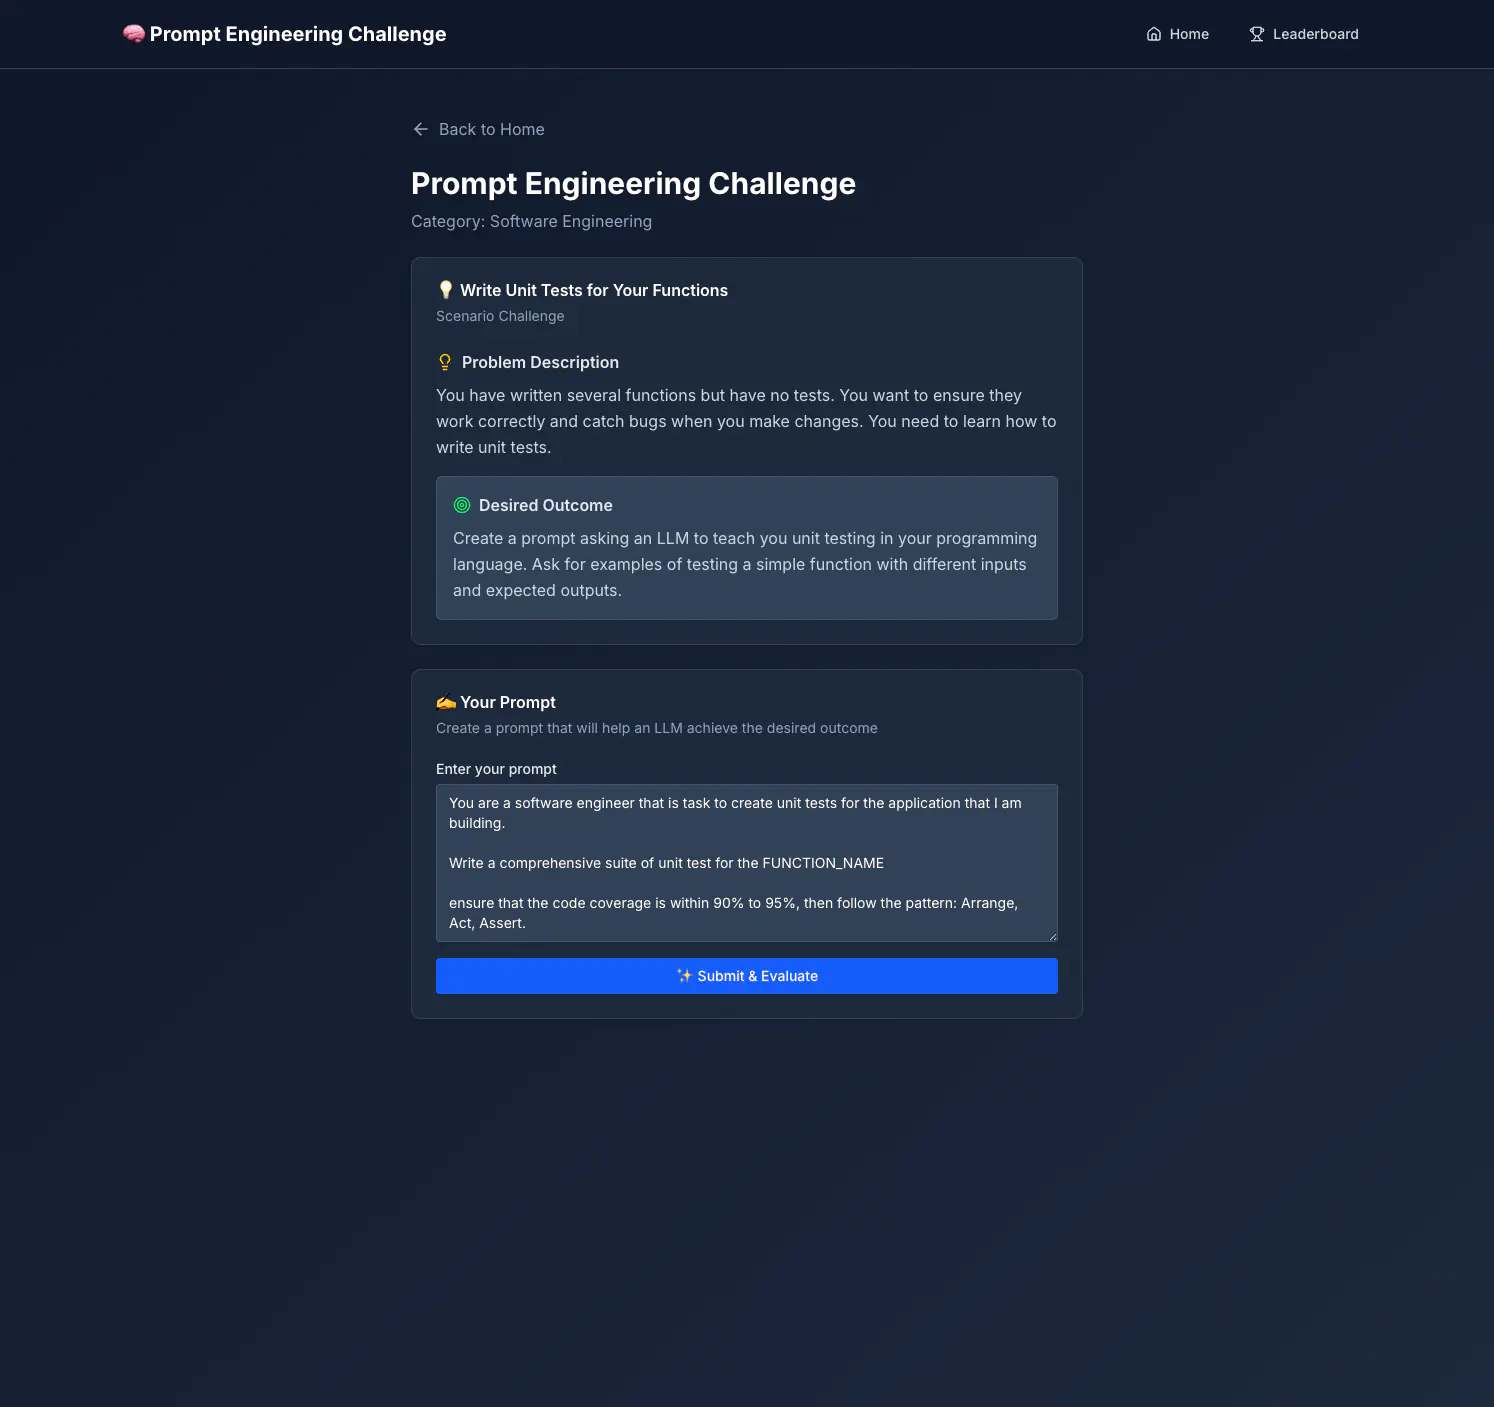Click the Enter your prompt label
1494x1407 pixels.
(x=496, y=769)
